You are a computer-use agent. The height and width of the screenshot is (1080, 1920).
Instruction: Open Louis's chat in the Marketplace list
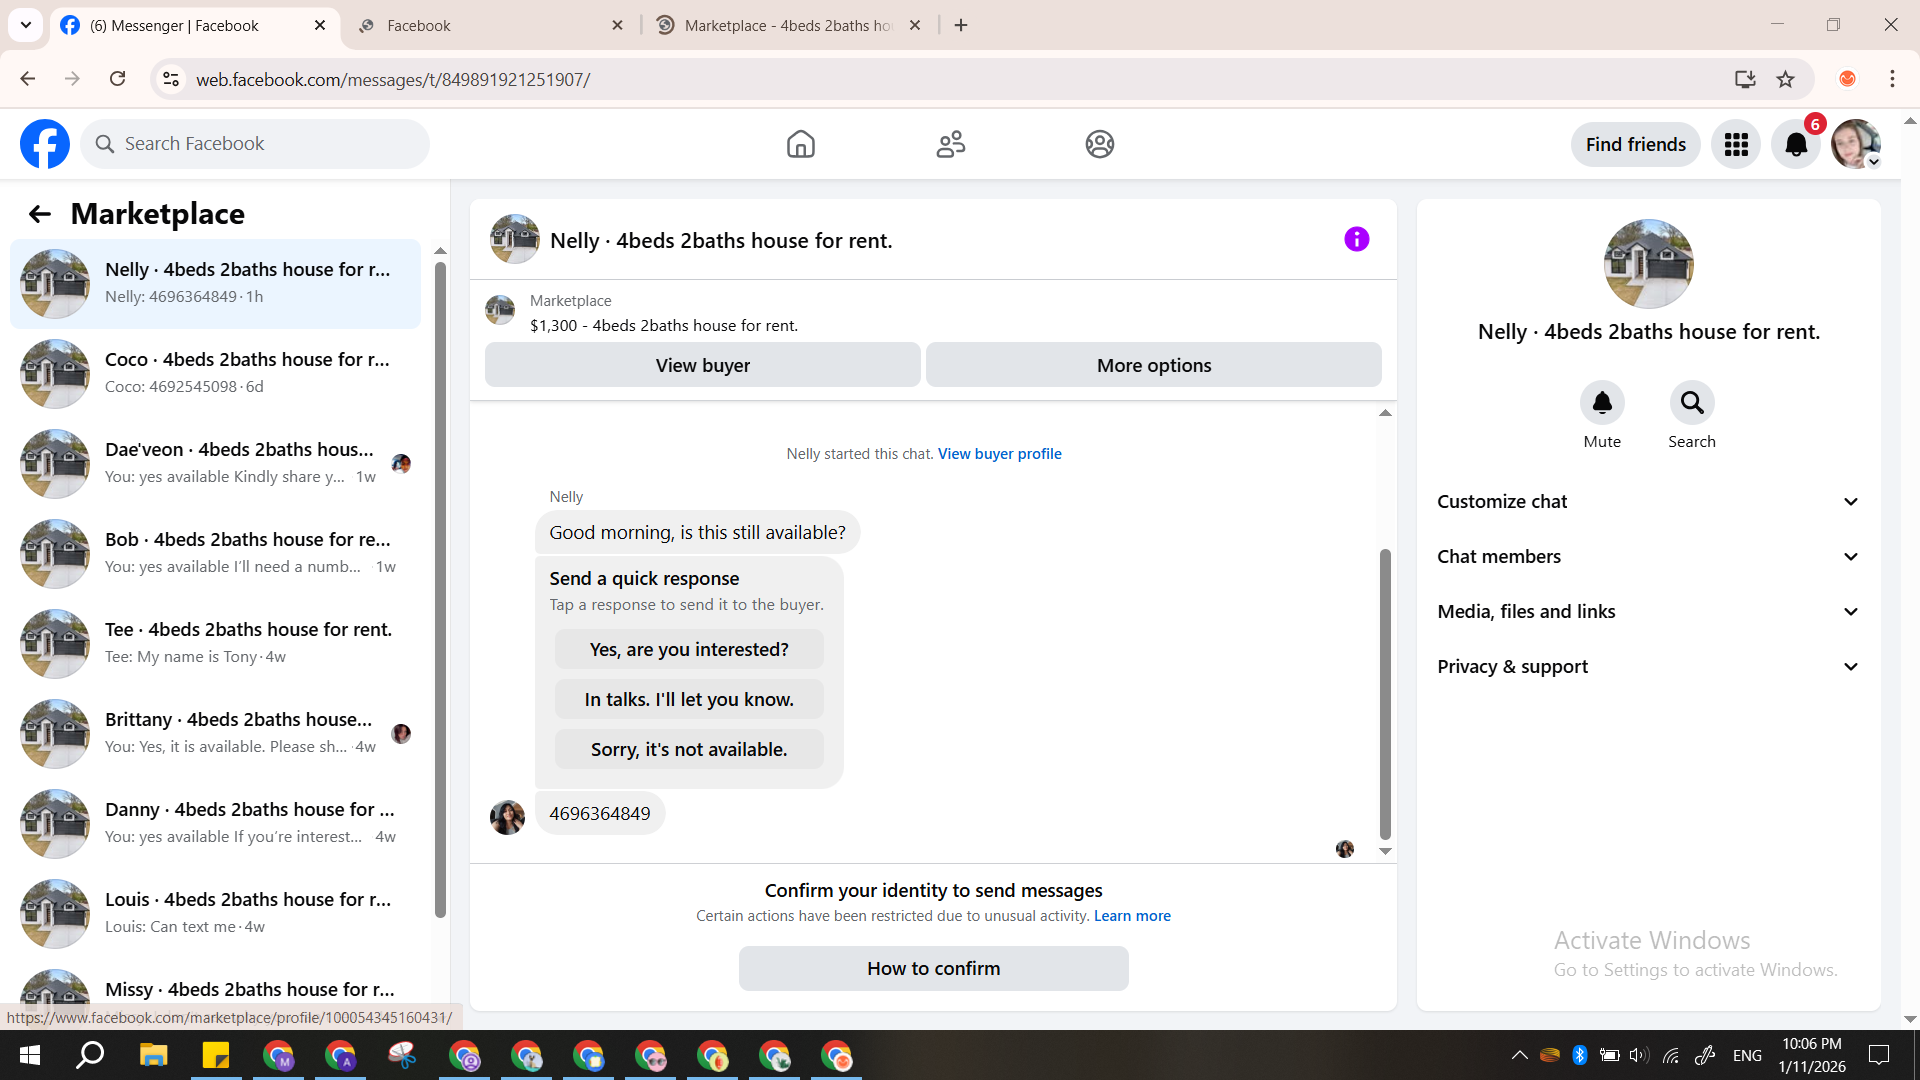(x=215, y=914)
